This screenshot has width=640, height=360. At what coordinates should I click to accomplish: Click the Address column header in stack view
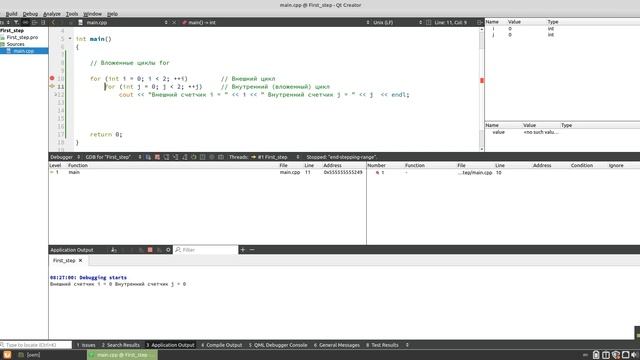pyautogui.click(x=332, y=165)
